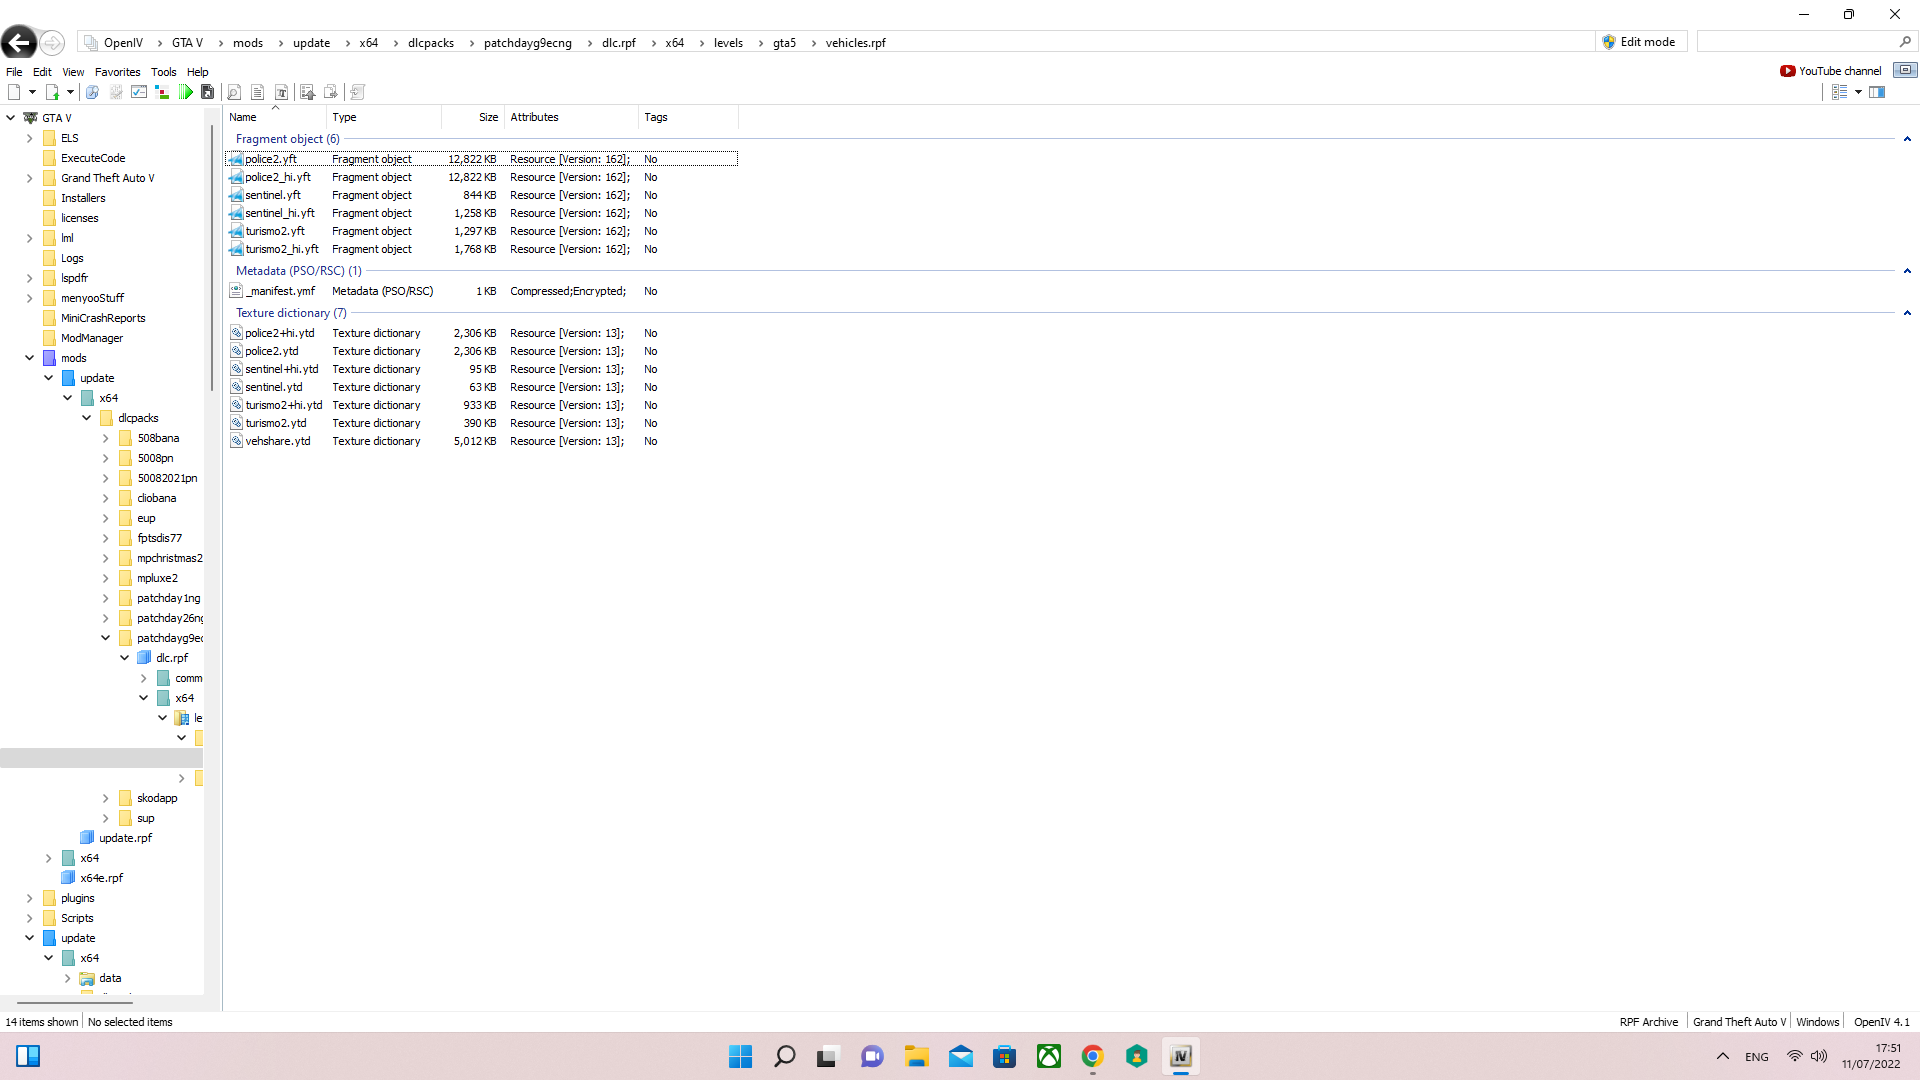Screen dimensions: 1920x1080
Task: Expand the skodapp folder
Action: 106,798
